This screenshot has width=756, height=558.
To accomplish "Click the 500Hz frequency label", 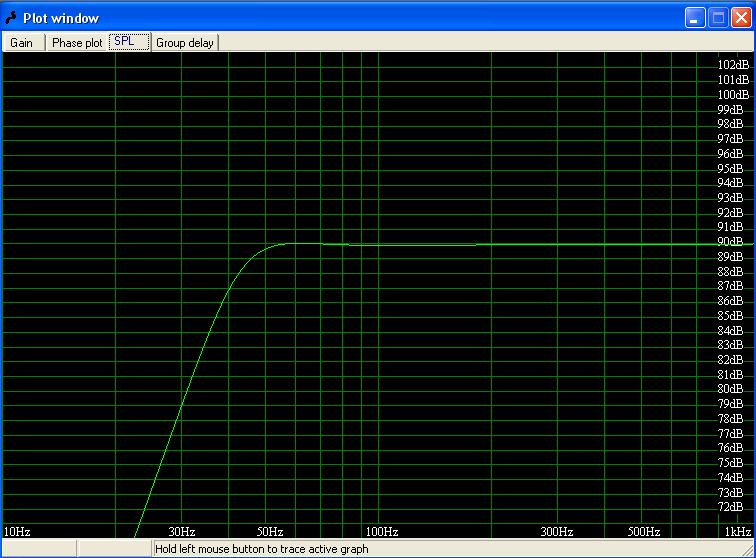I will tap(644, 531).
